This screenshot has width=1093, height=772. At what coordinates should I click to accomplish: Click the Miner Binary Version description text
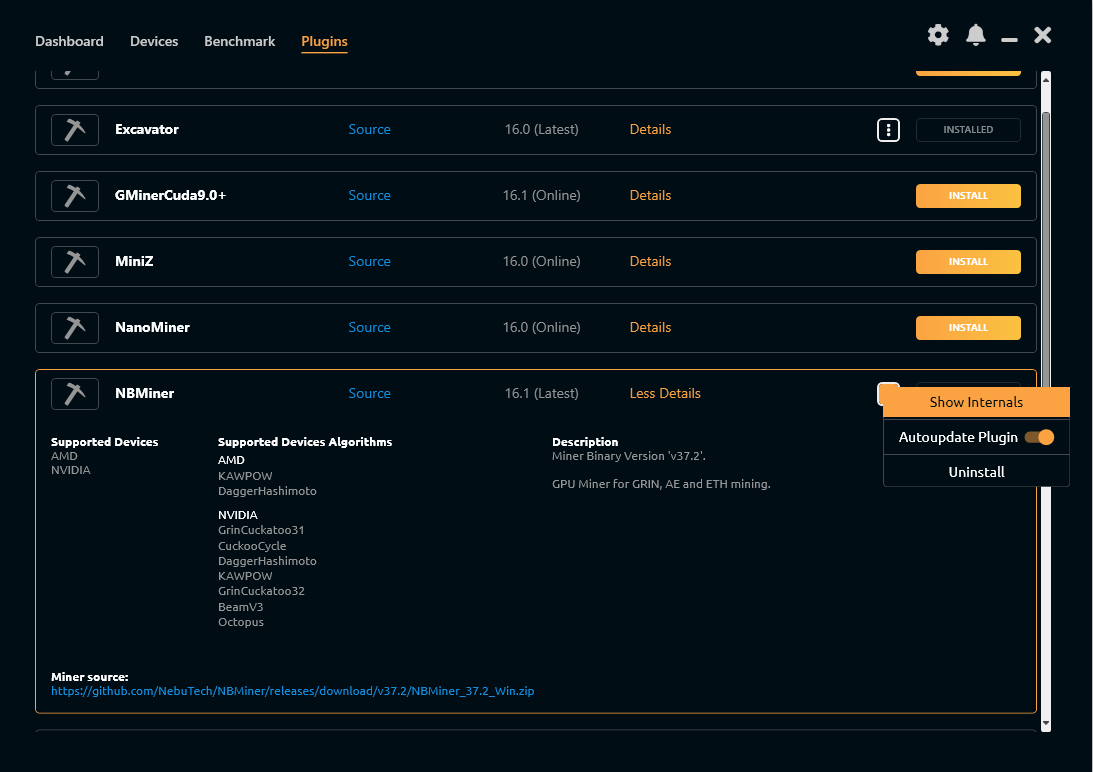pyautogui.click(x=629, y=456)
